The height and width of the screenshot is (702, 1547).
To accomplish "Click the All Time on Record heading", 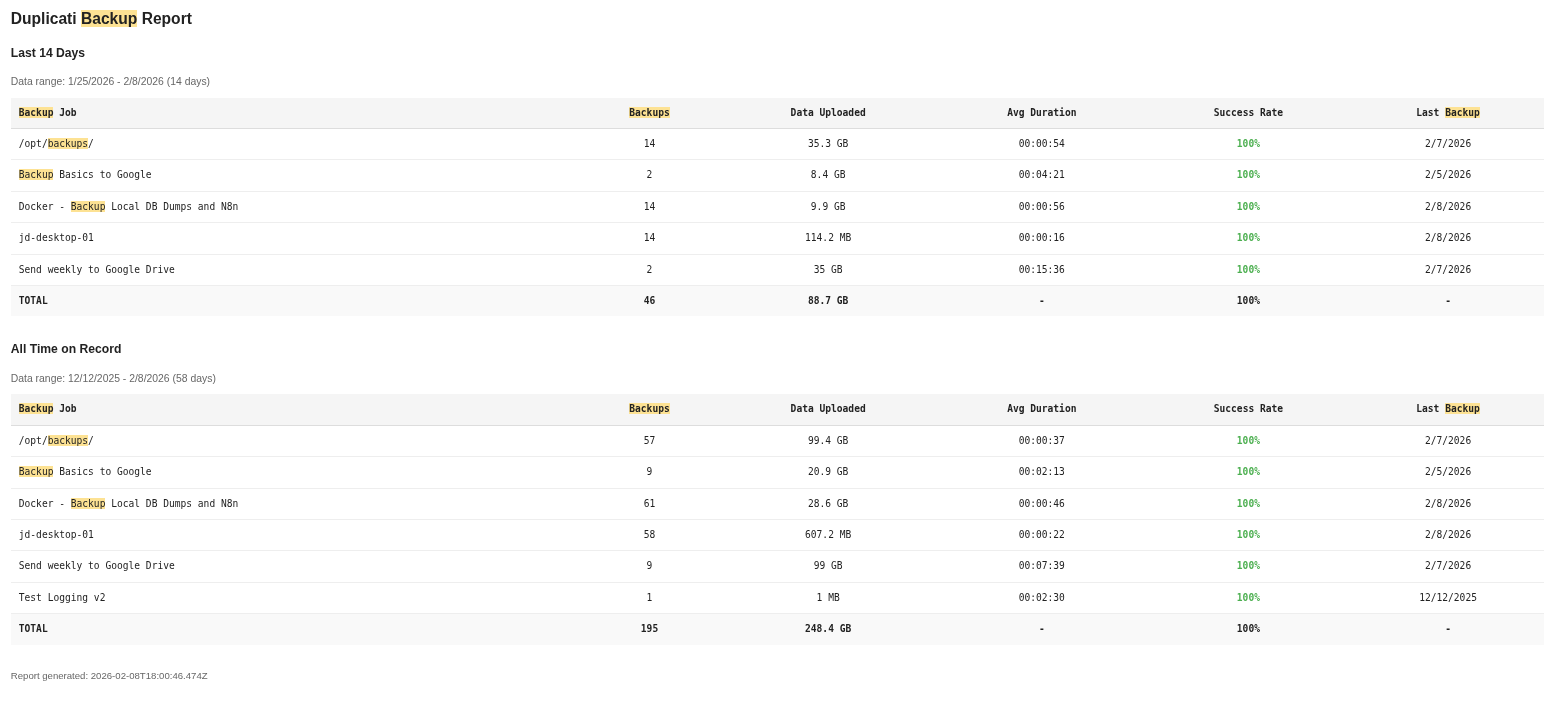I will pyautogui.click(x=66, y=349).
